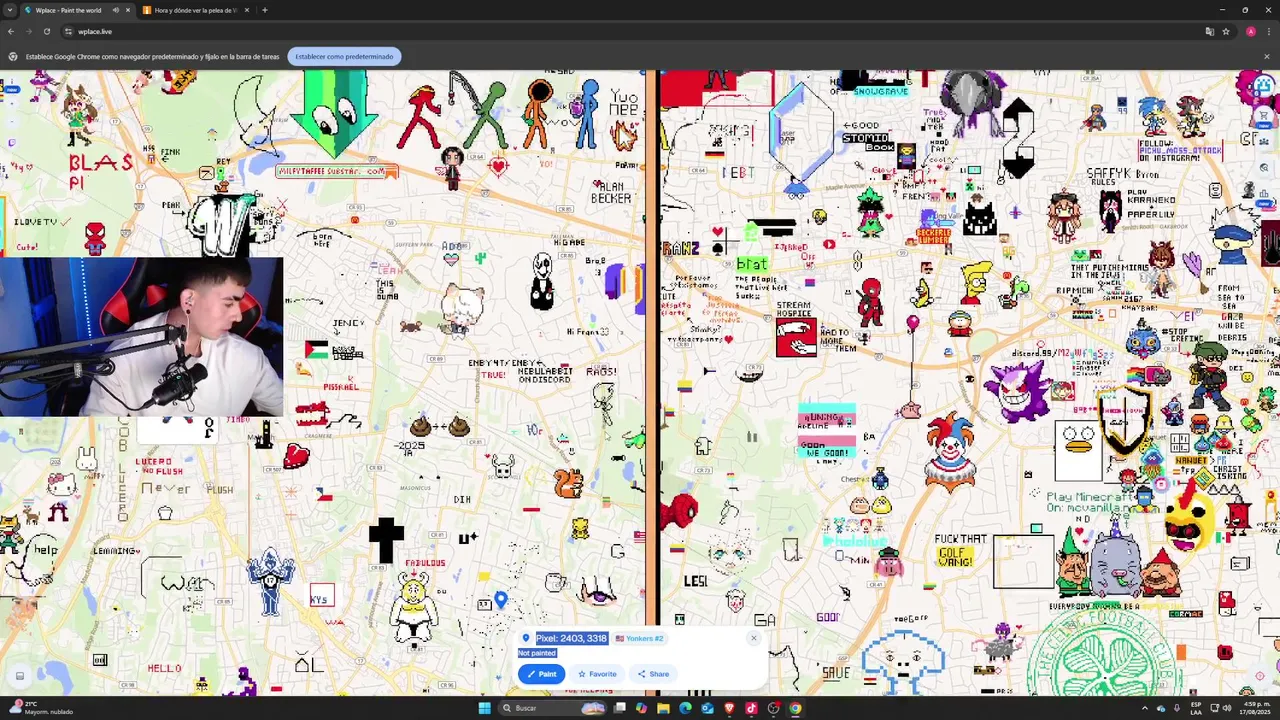Open the translate page icon
The width and height of the screenshot is (1280, 720).
coord(1209,31)
